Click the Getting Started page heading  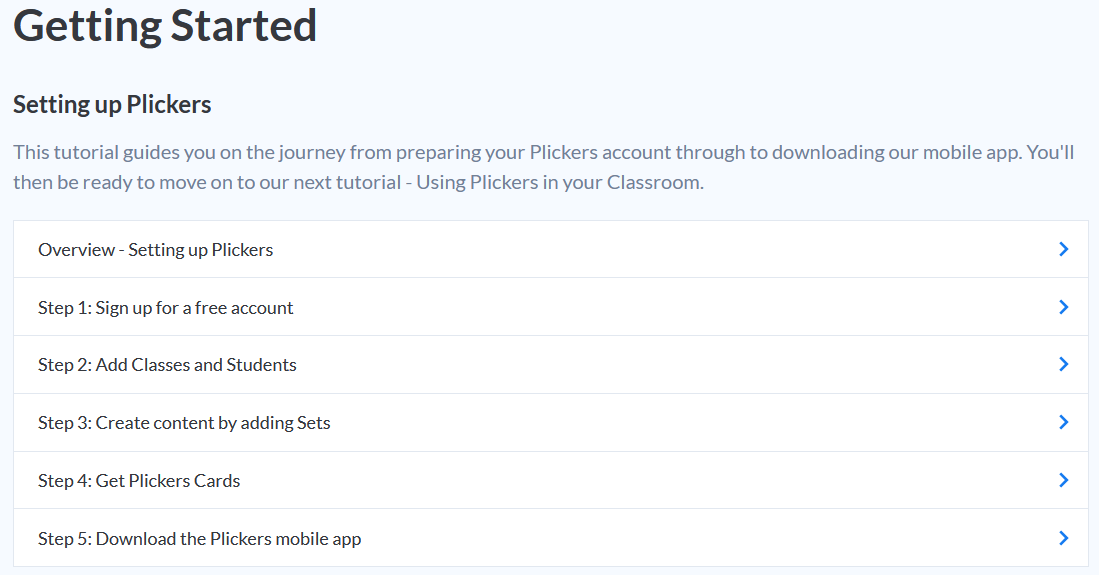tap(165, 27)
